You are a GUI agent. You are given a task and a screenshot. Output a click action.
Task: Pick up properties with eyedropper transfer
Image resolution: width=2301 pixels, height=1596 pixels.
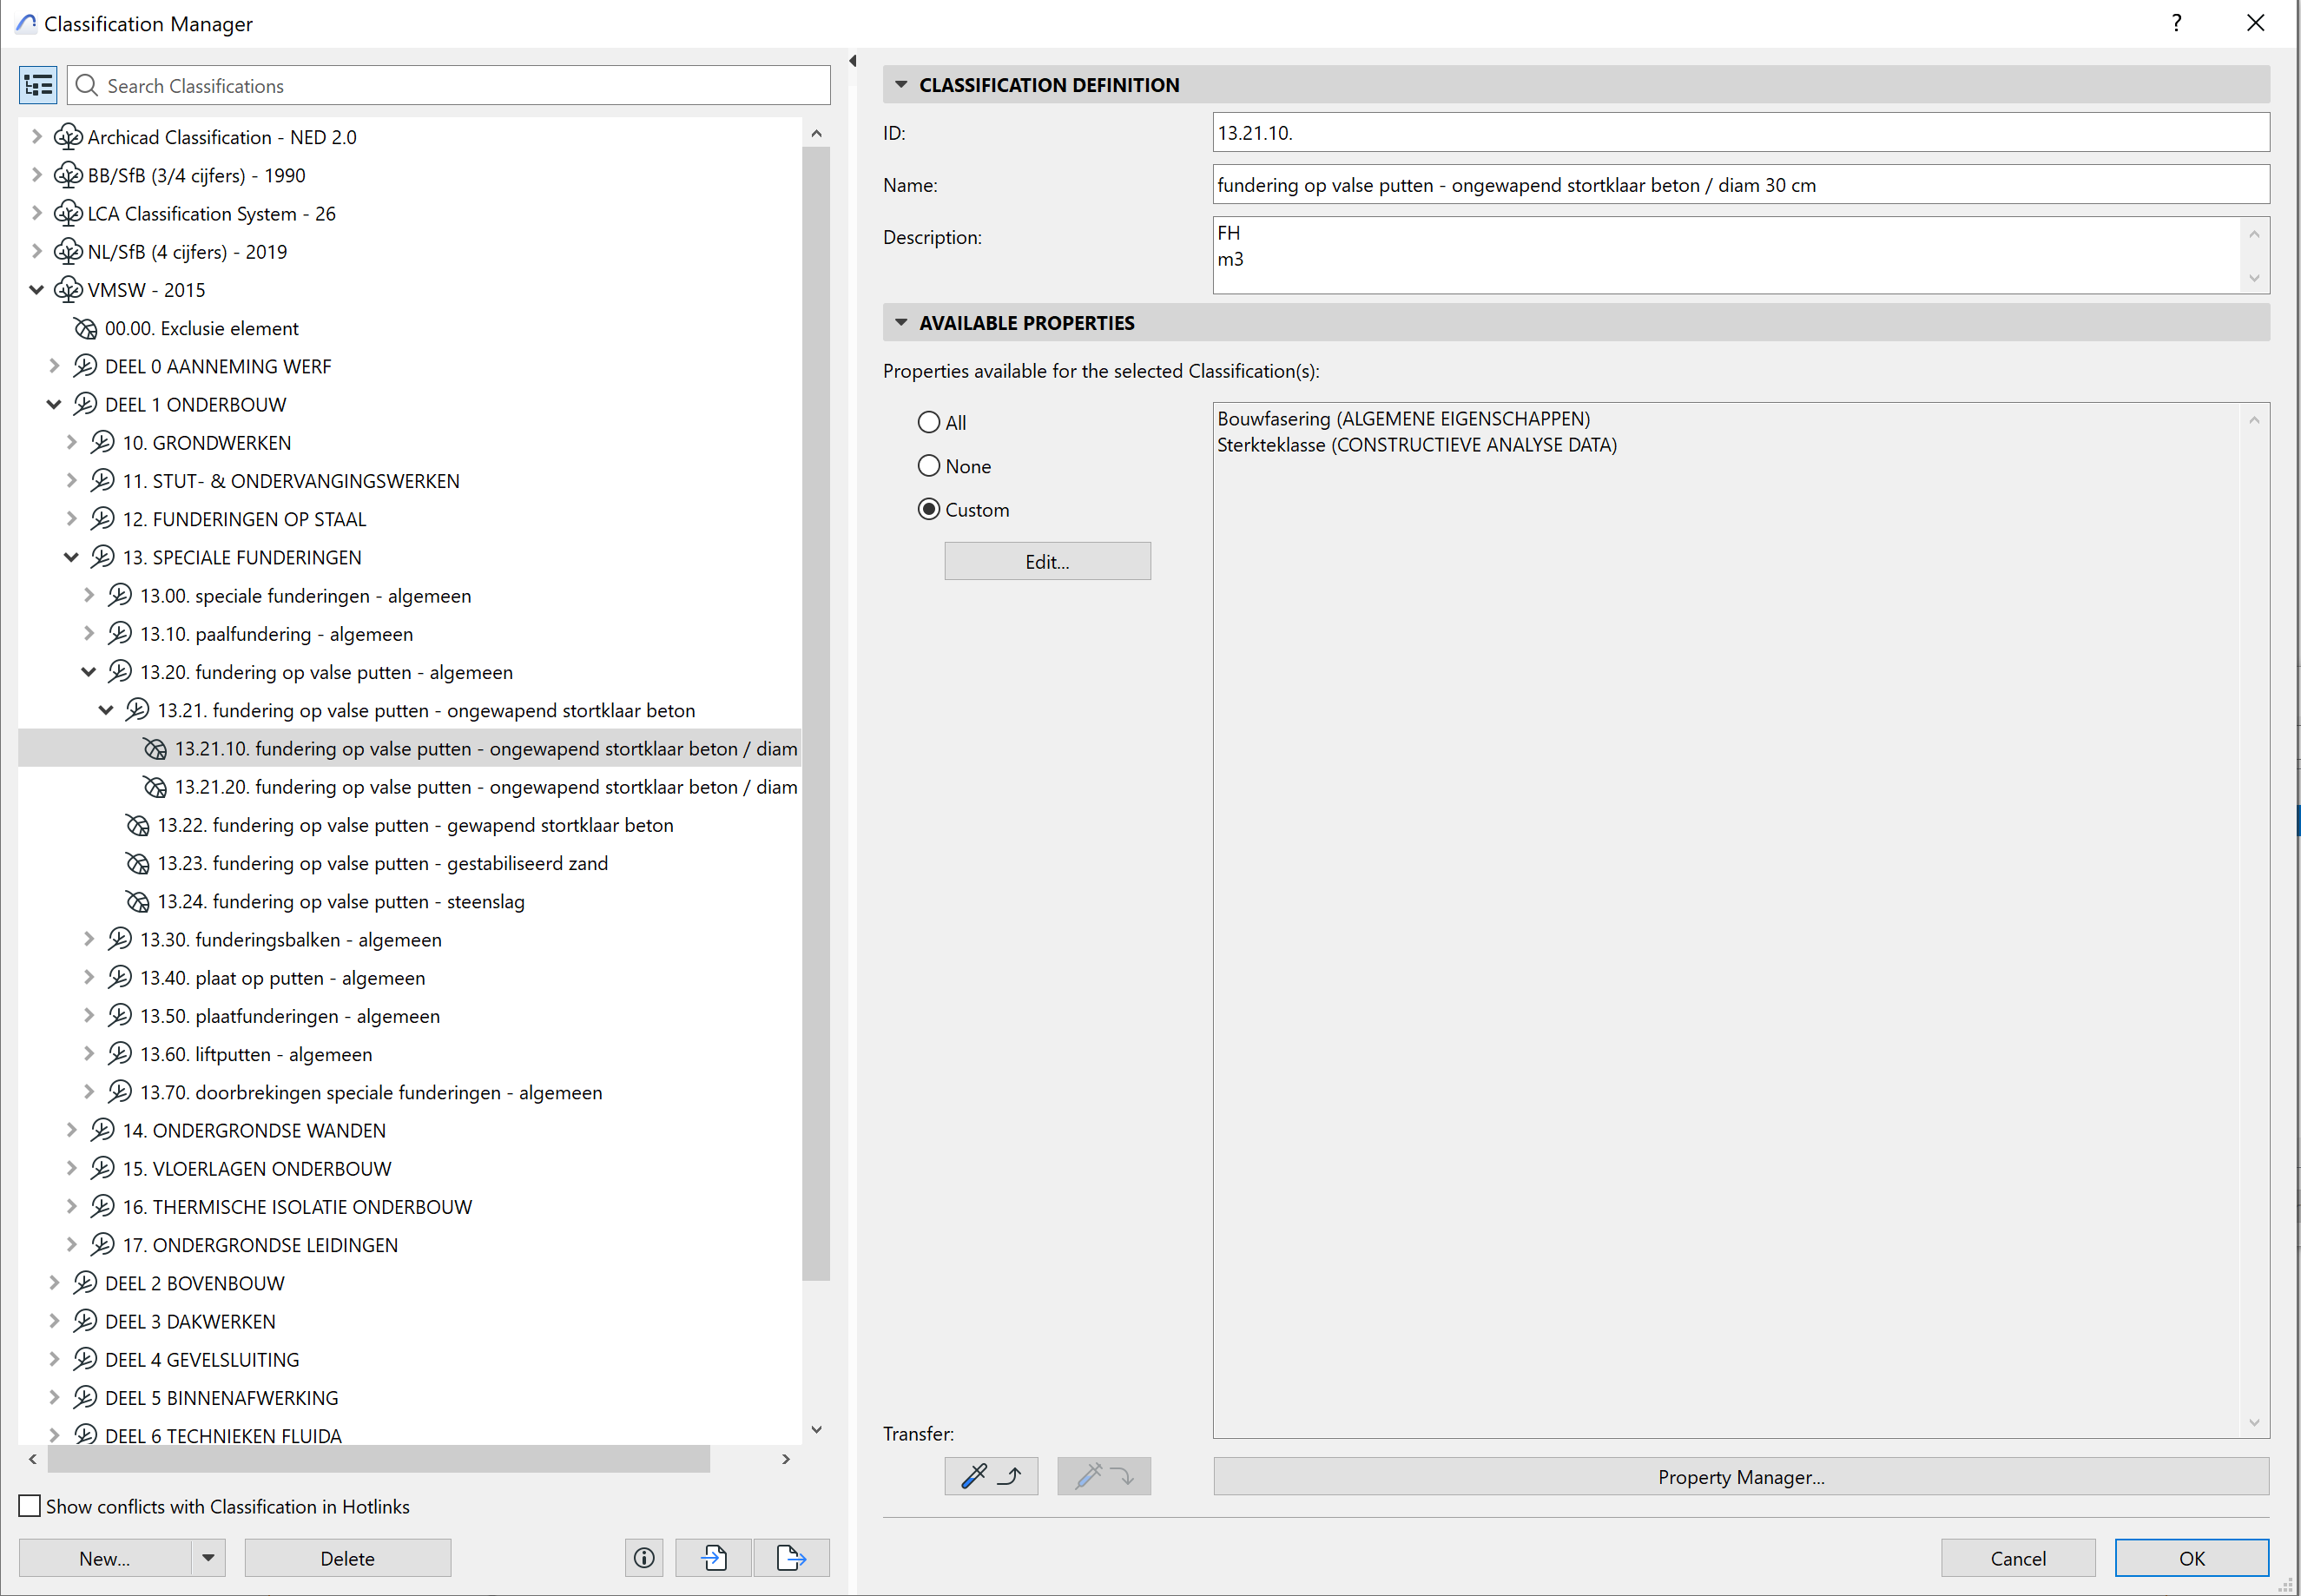(991, 1476)
